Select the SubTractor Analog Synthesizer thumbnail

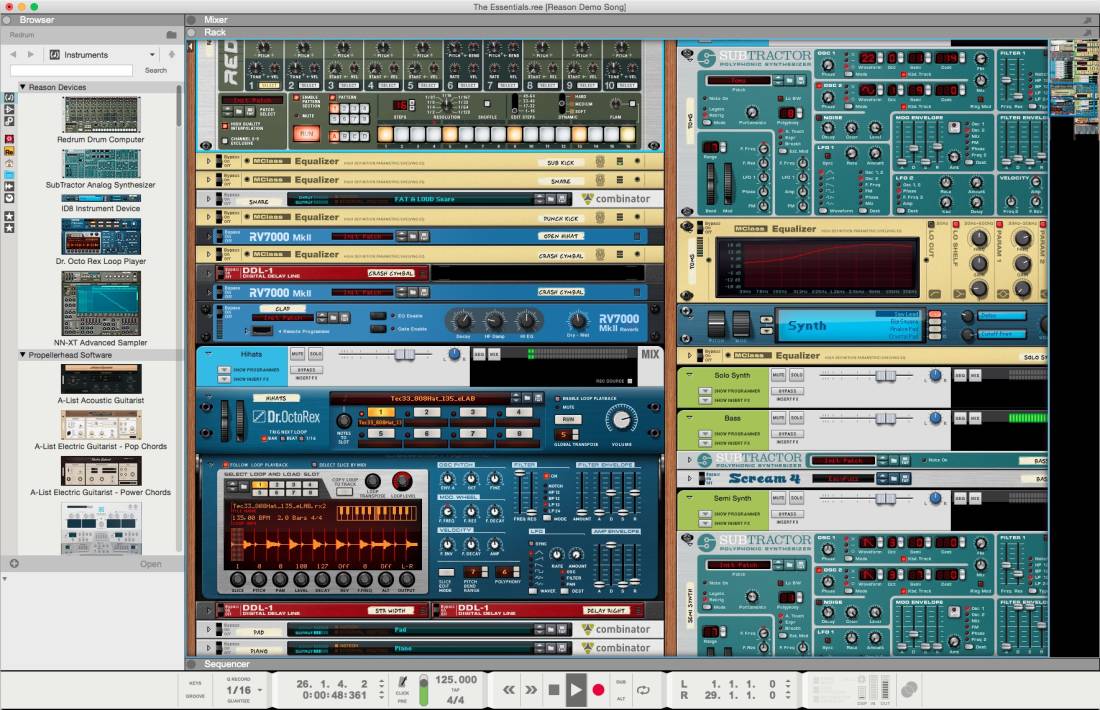click(x=101, y=164)
